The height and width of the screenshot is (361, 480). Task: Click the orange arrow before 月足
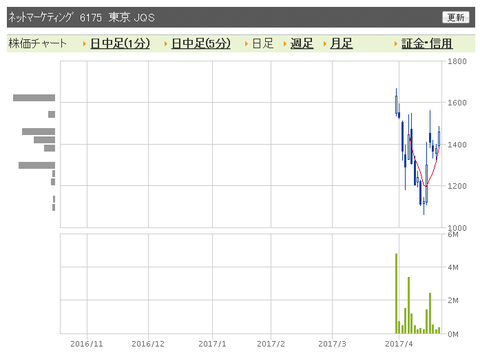(324, 44)
